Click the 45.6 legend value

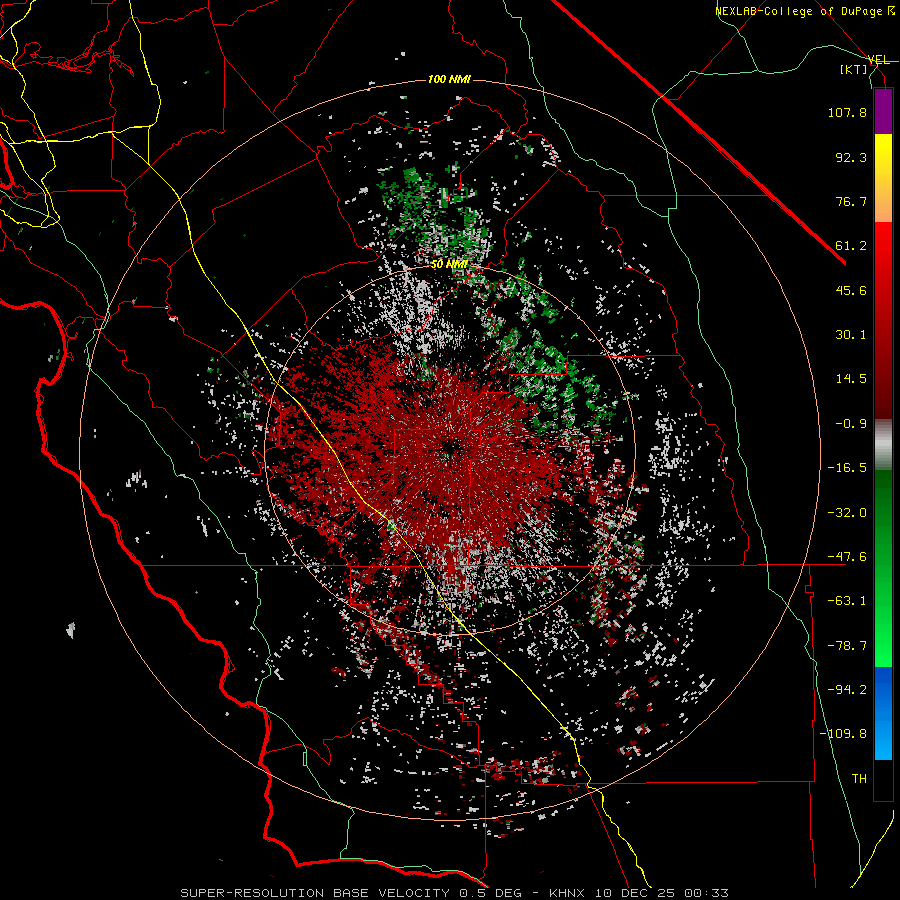point(851,290)
